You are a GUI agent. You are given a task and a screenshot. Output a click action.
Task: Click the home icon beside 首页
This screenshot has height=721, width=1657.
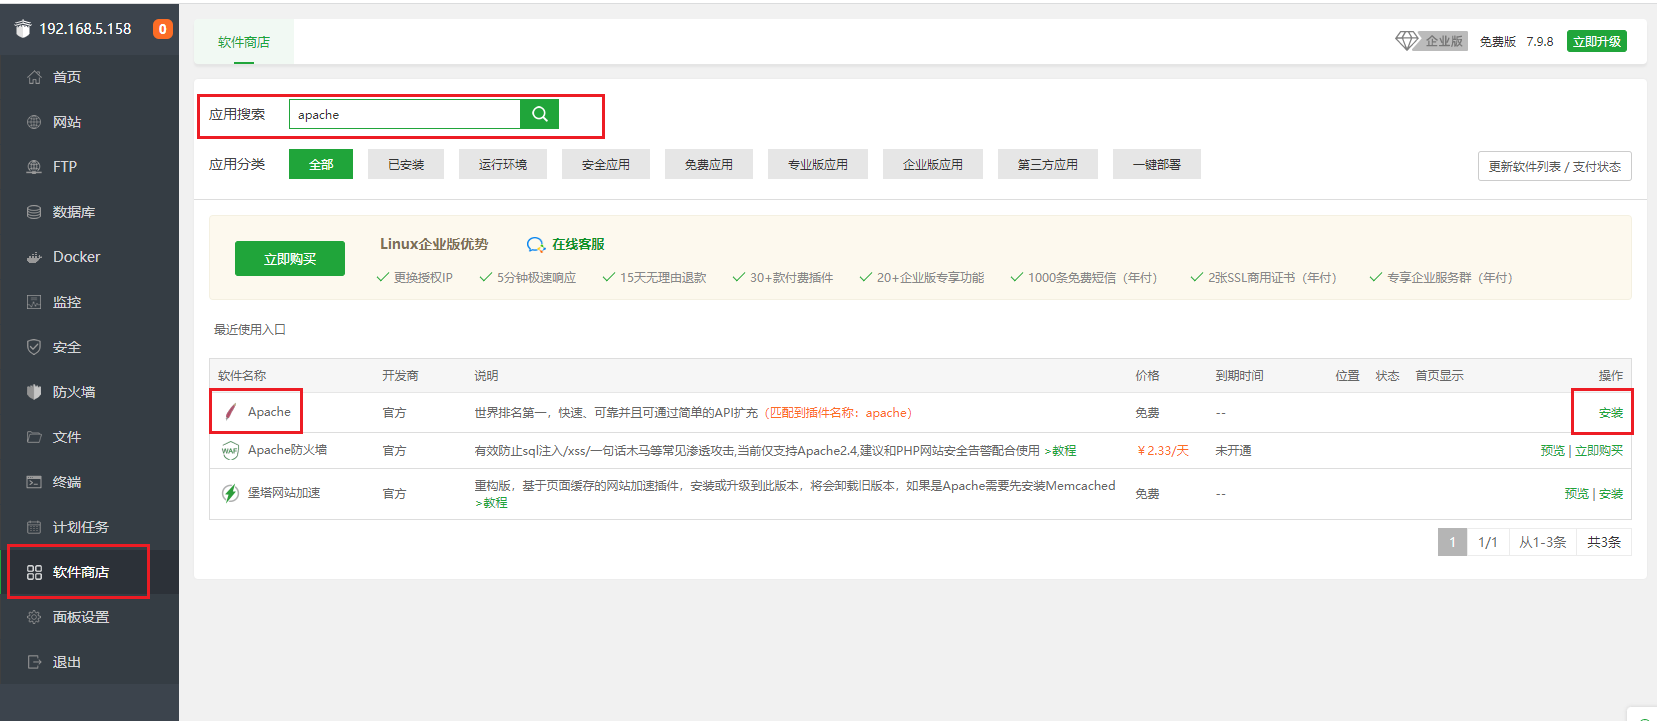34,77
